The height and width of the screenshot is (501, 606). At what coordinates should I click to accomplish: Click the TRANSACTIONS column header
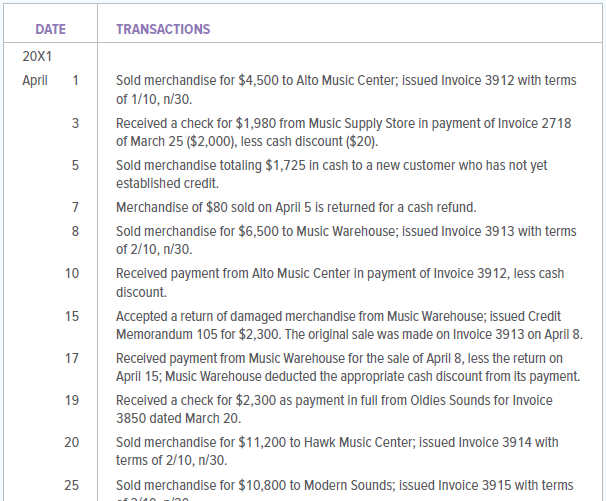coord(163,29)
